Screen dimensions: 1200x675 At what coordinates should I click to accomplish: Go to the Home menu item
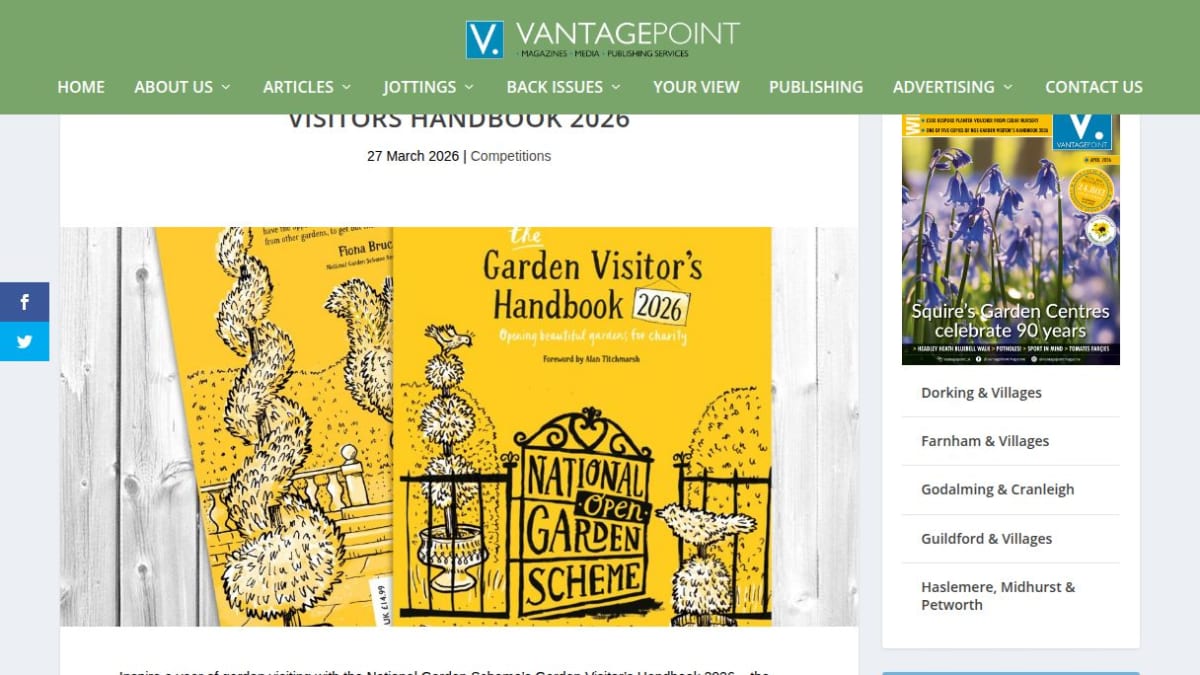[81, 87]
